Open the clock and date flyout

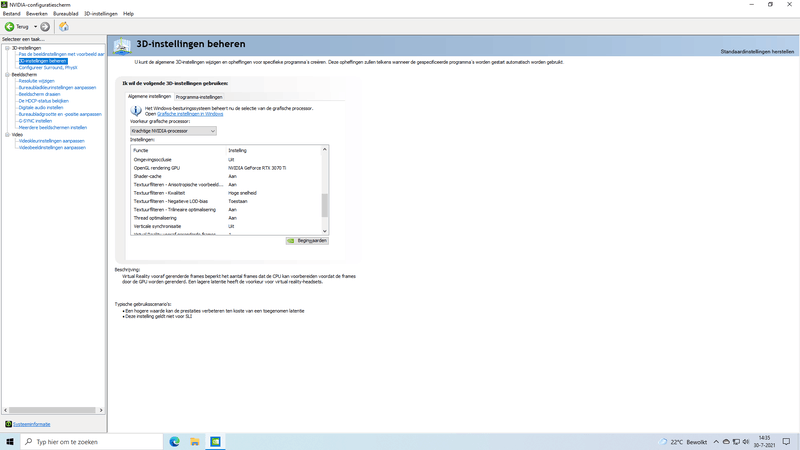(x=764, y=442)
